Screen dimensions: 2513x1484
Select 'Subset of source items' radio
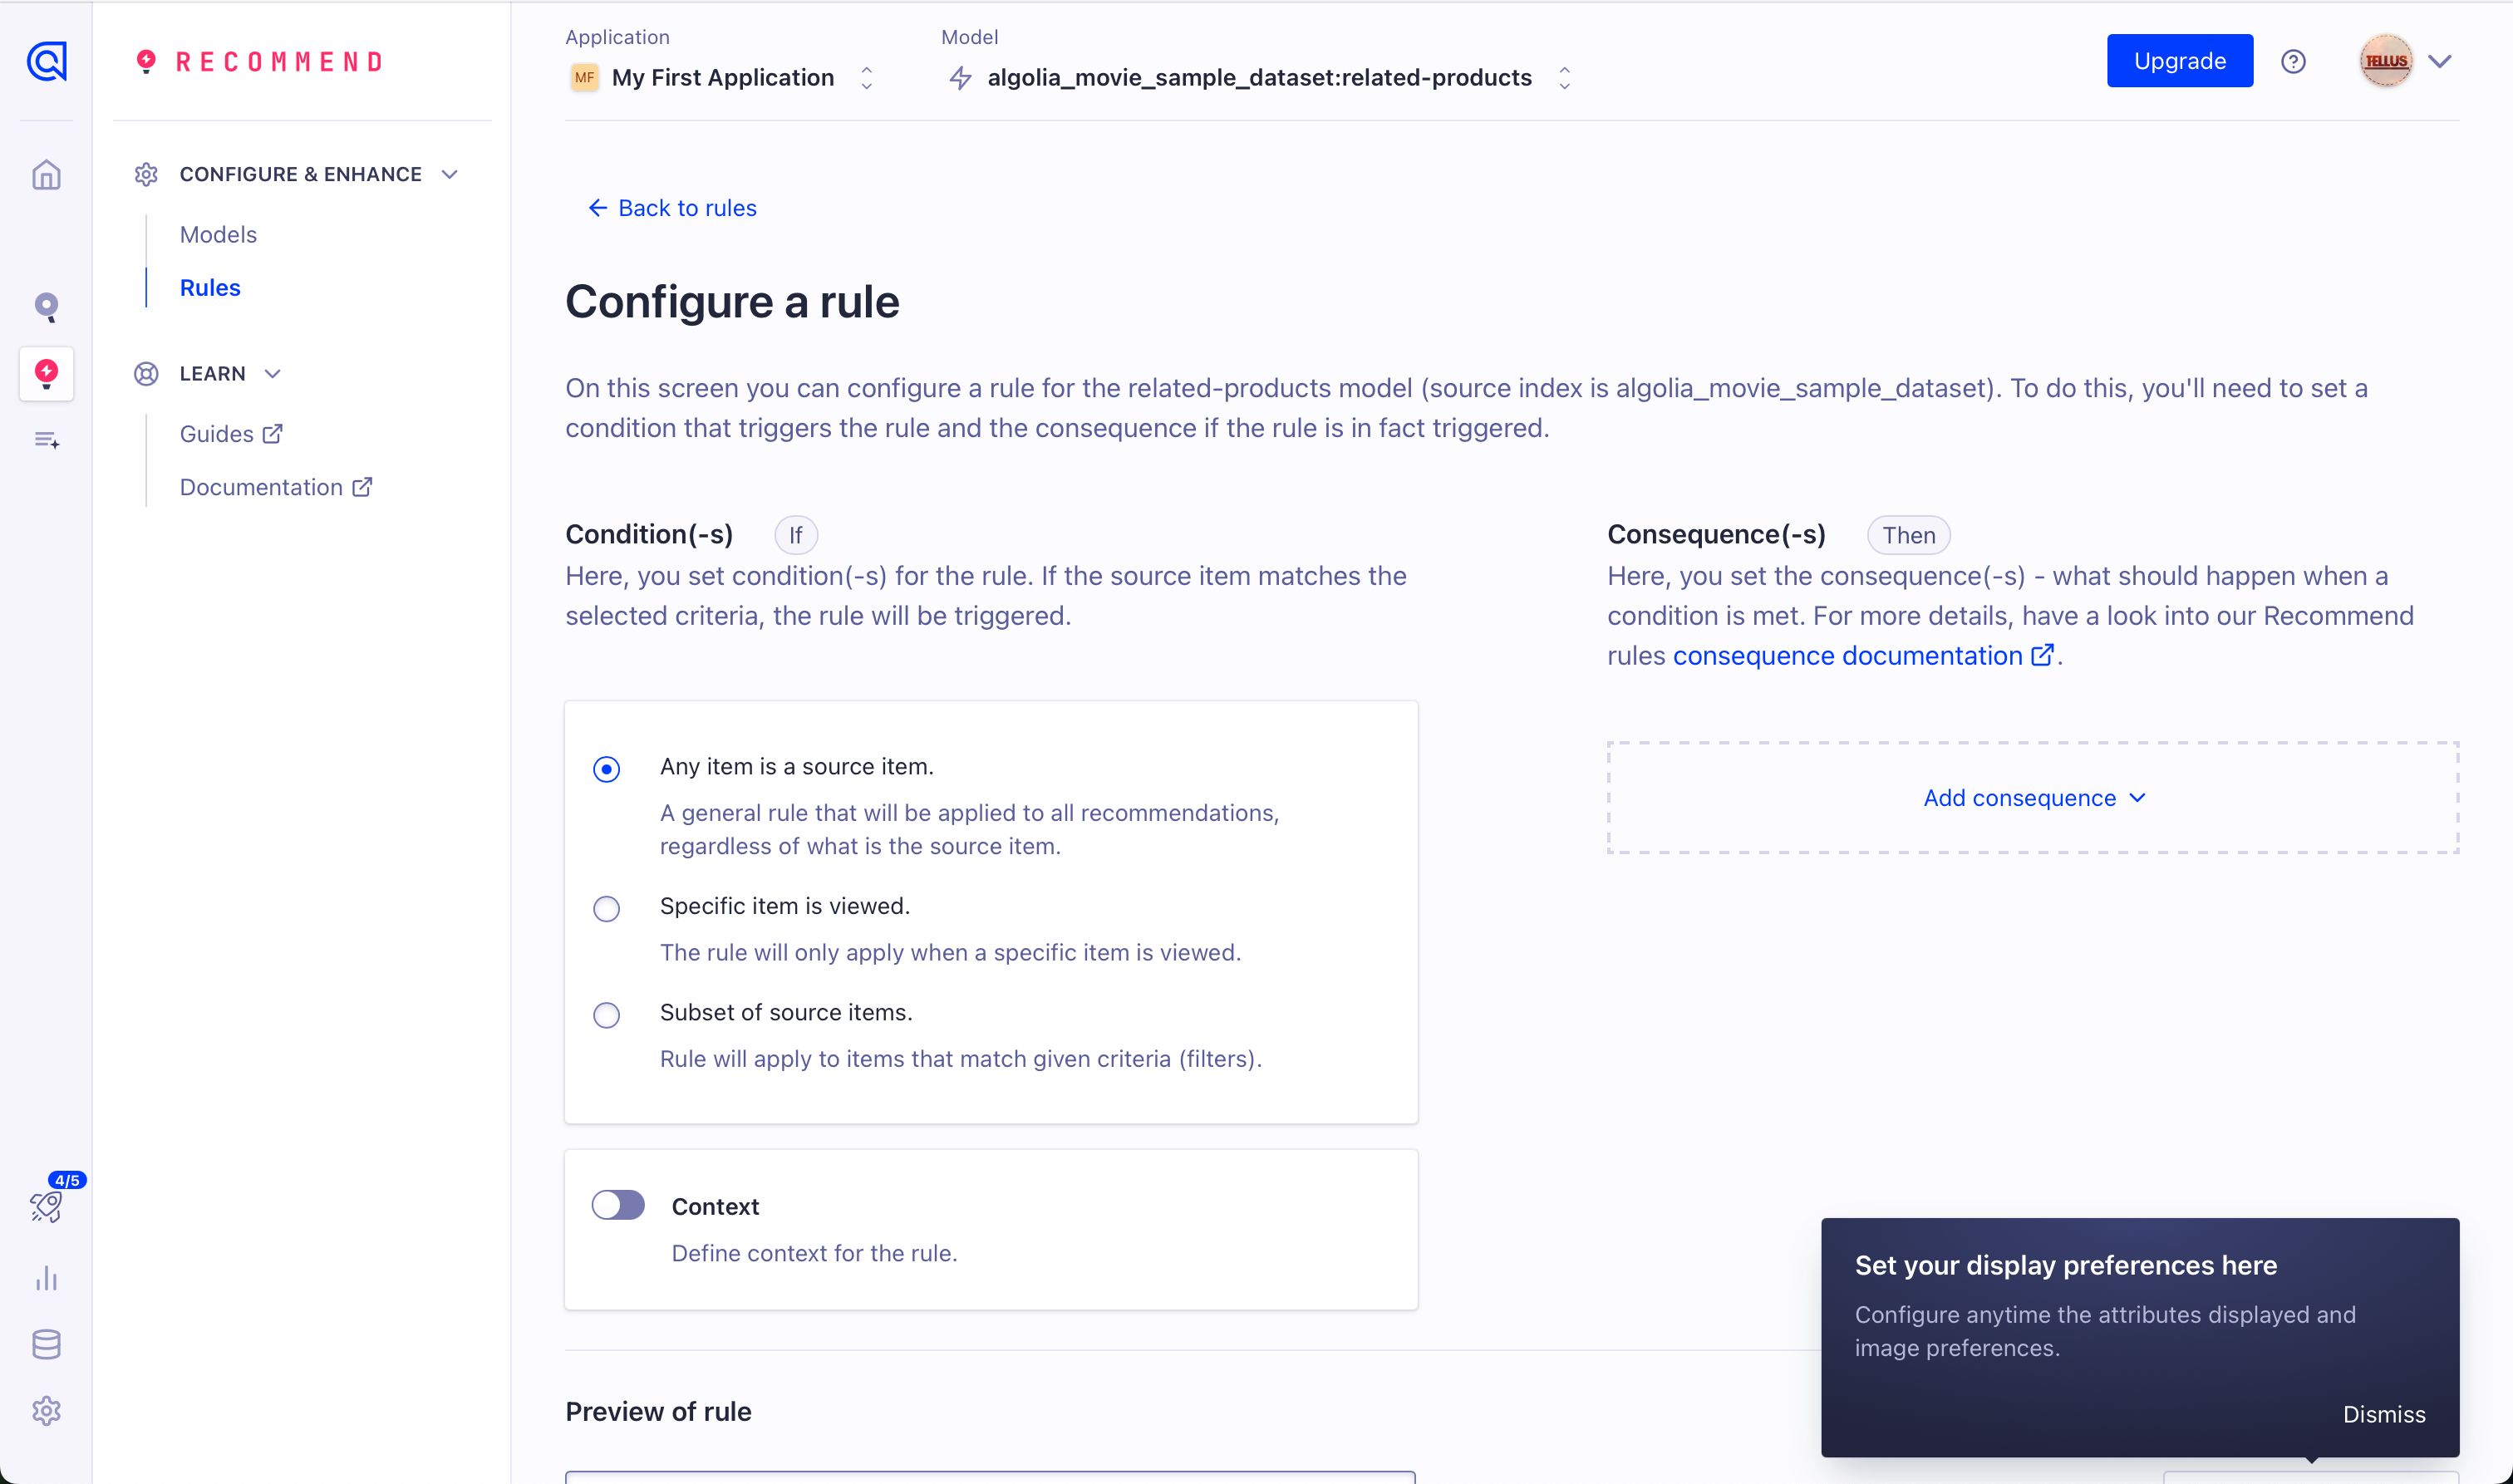coord(606,1015)
